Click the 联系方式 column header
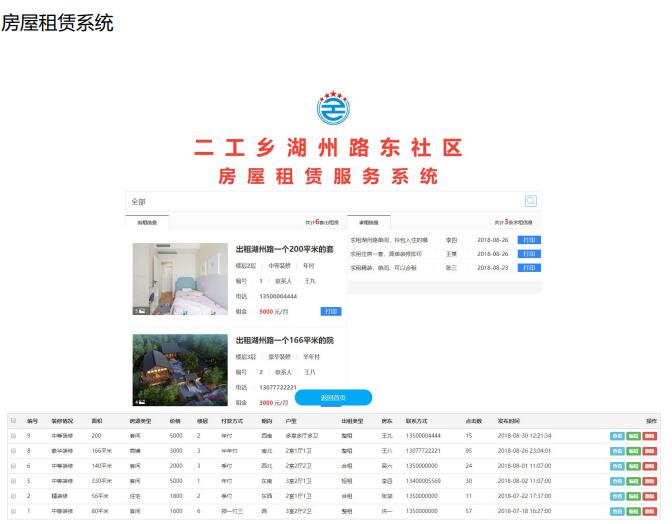 417,421
